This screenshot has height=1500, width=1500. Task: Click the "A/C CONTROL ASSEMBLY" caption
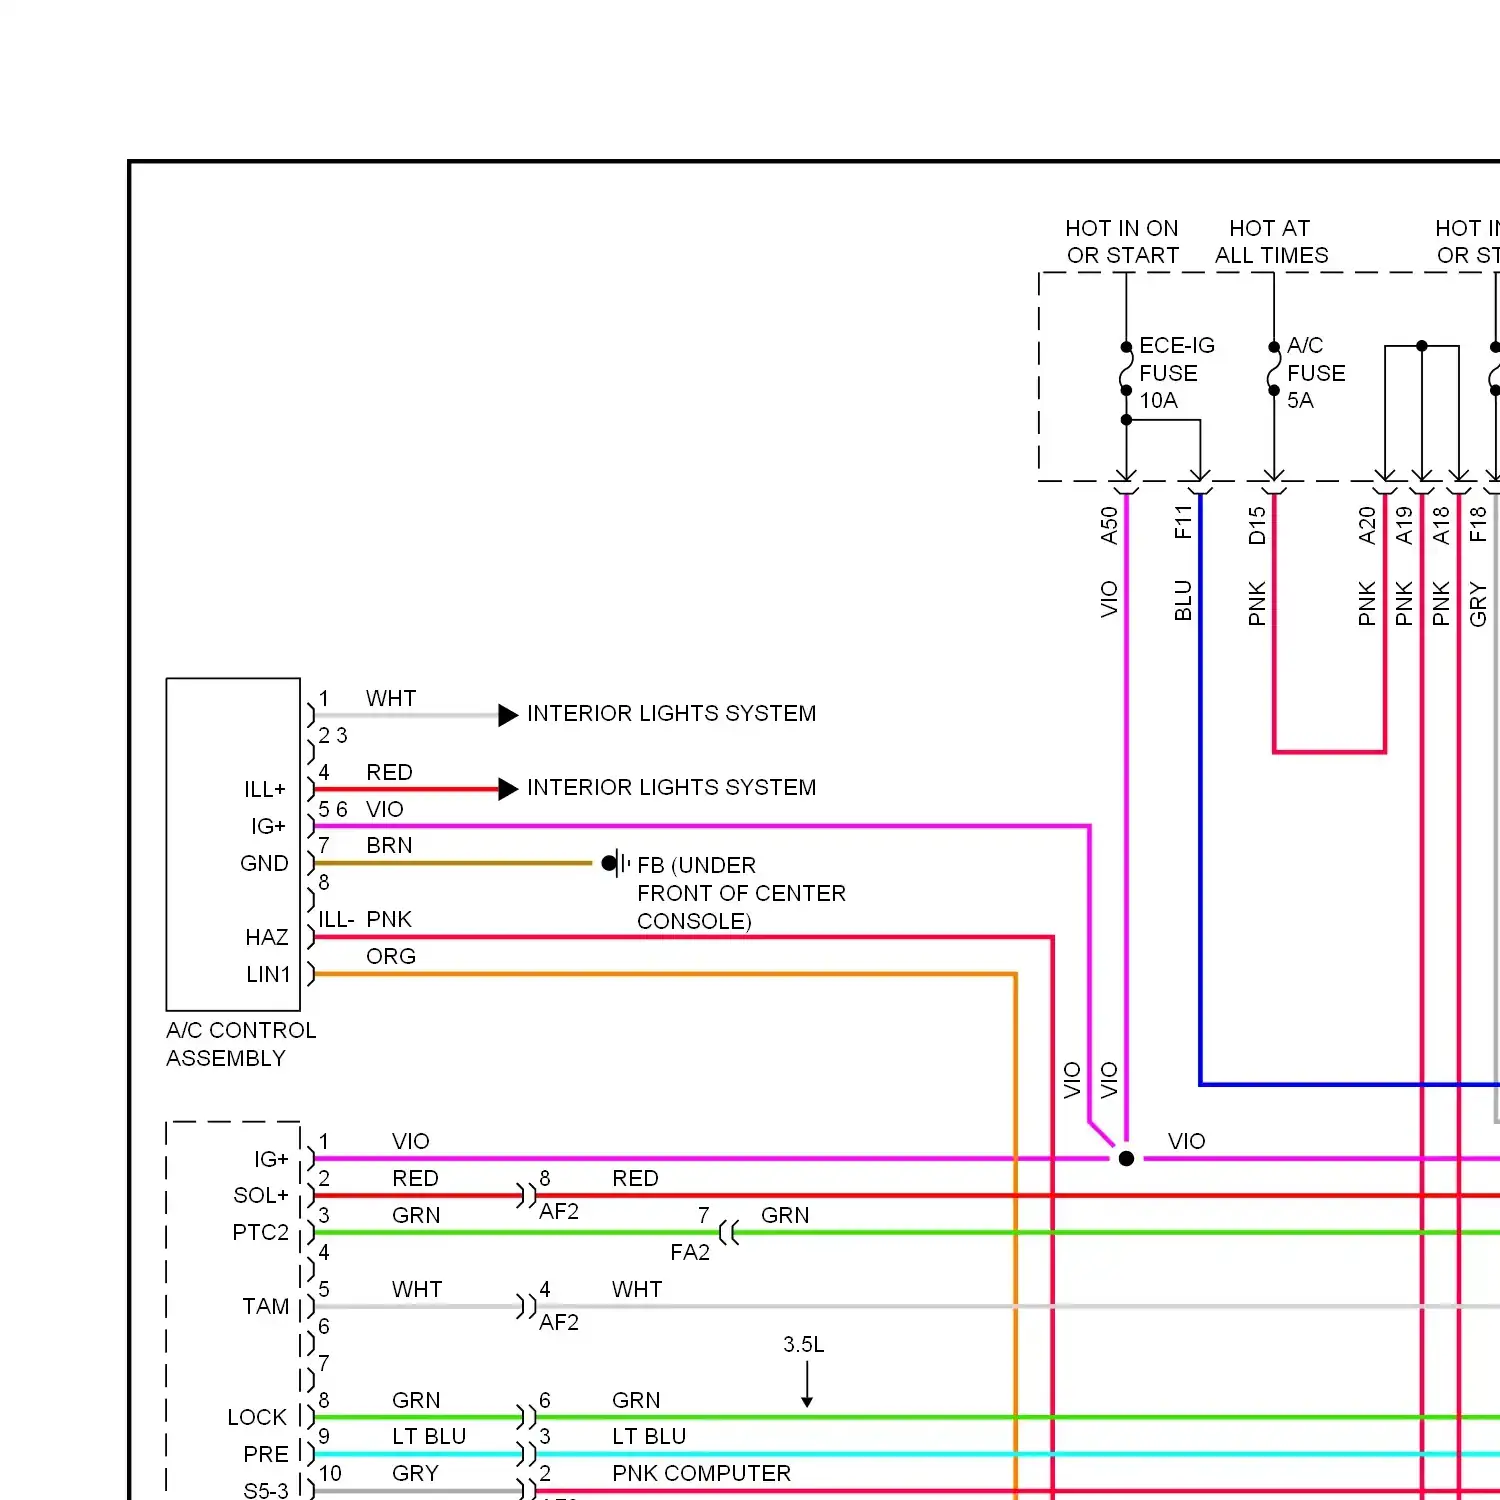tap(241, 1044)
